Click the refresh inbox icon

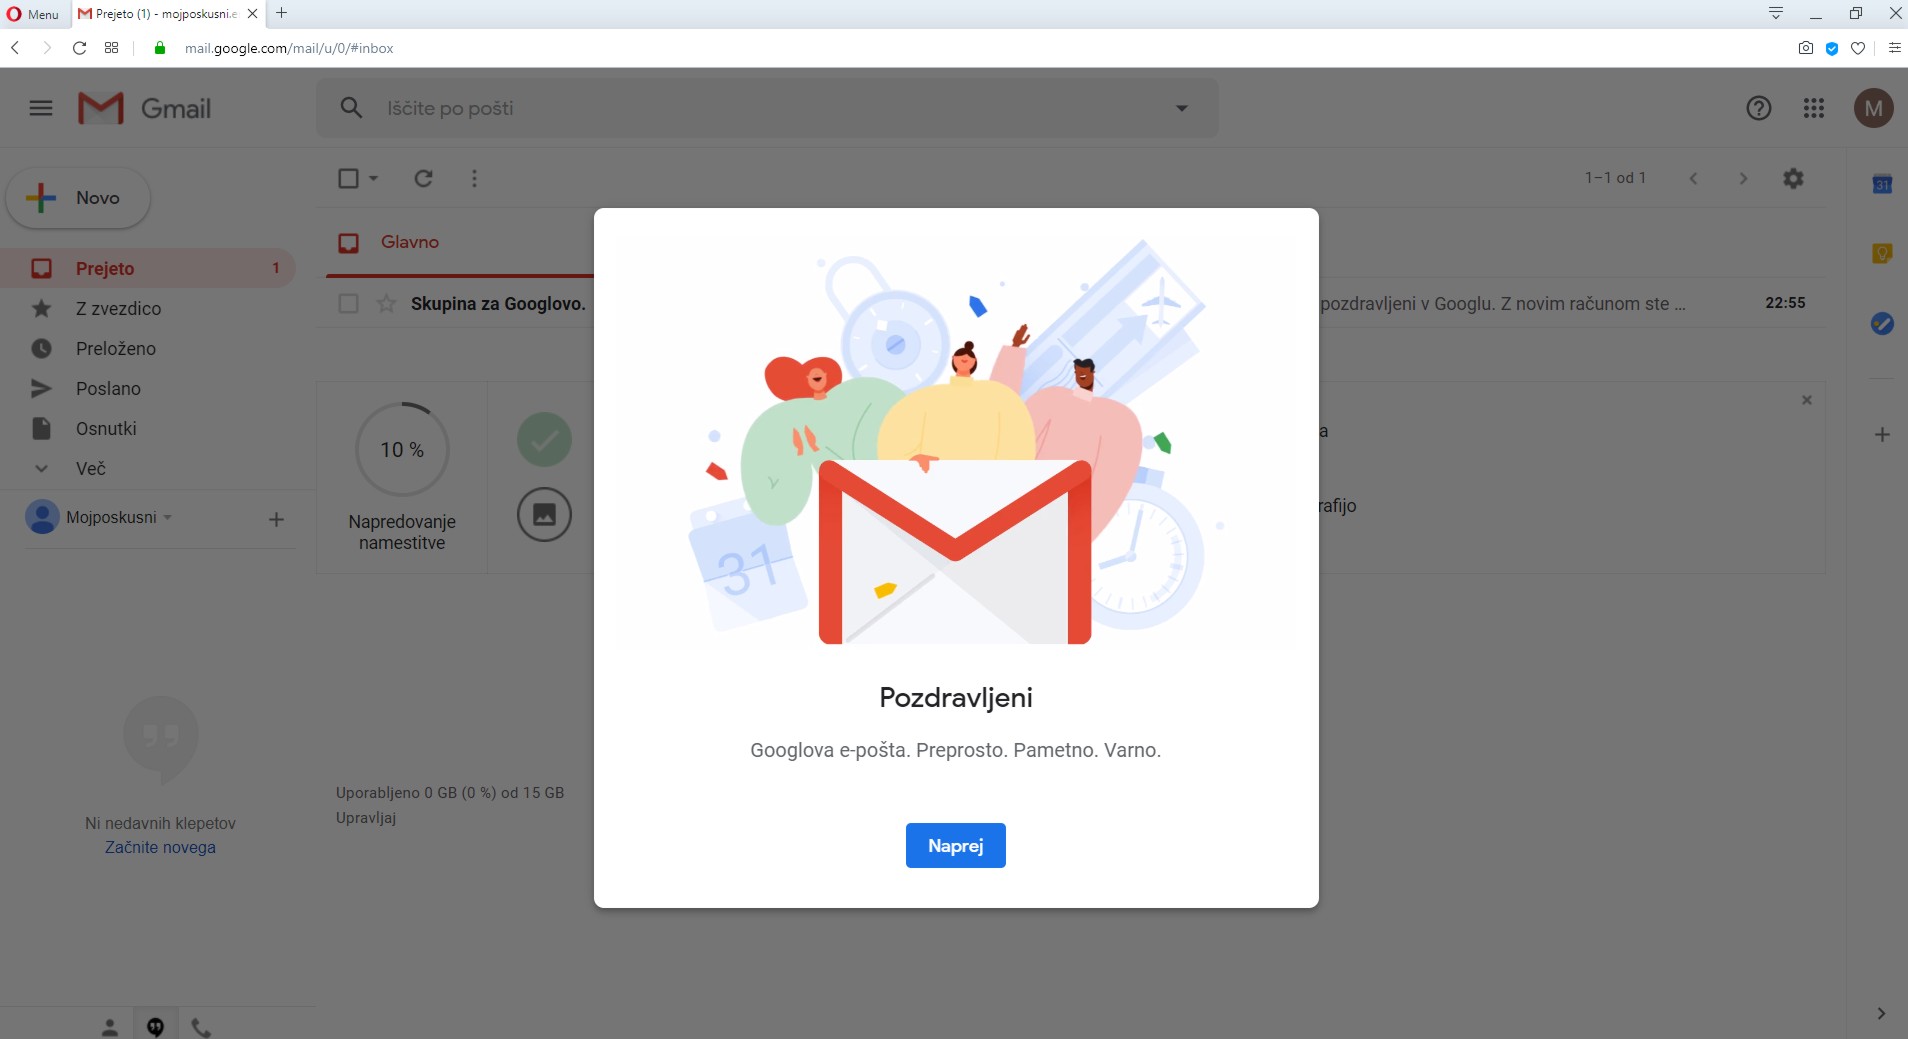click(x=424, y=178)
